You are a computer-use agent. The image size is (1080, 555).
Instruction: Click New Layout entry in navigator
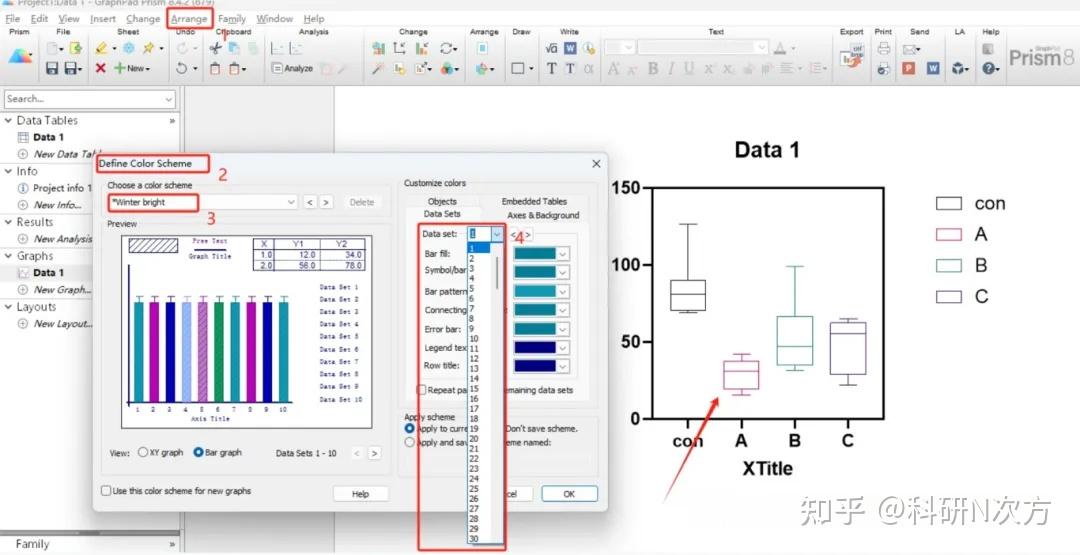tap(62, 324)
